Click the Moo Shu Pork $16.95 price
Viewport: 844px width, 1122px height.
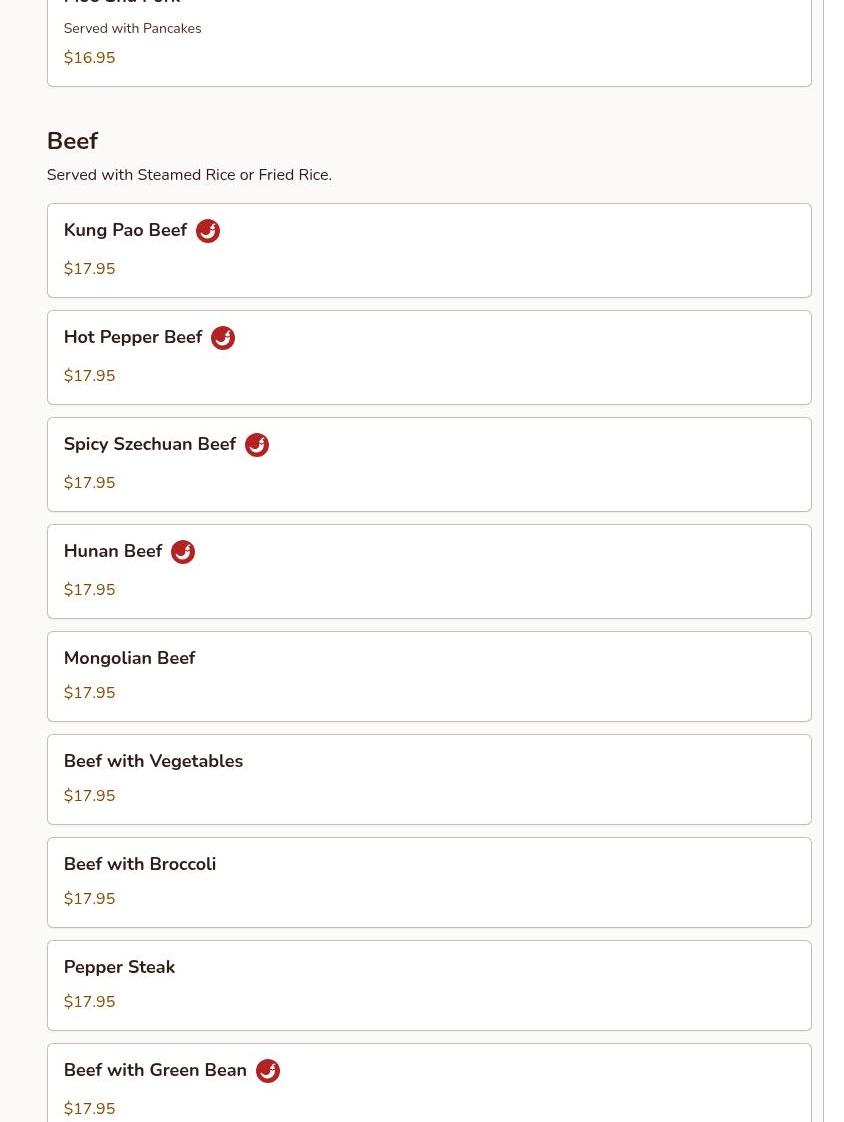click(89, 58)
